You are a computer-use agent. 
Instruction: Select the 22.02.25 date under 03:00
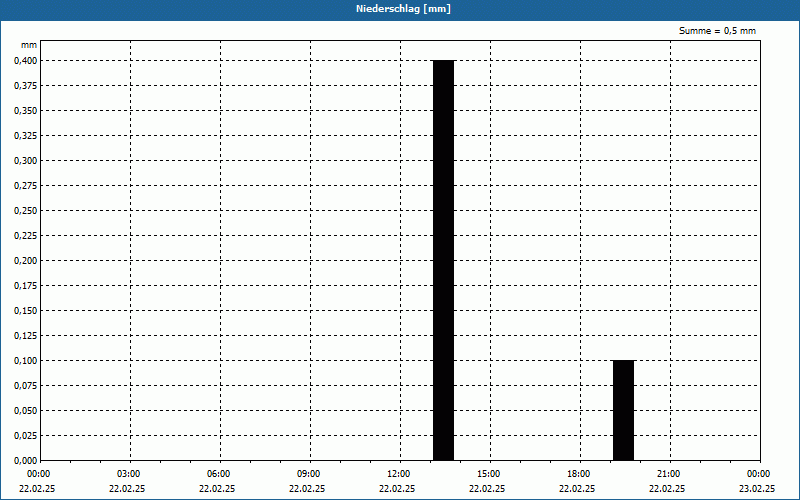(x=127, y=489)
